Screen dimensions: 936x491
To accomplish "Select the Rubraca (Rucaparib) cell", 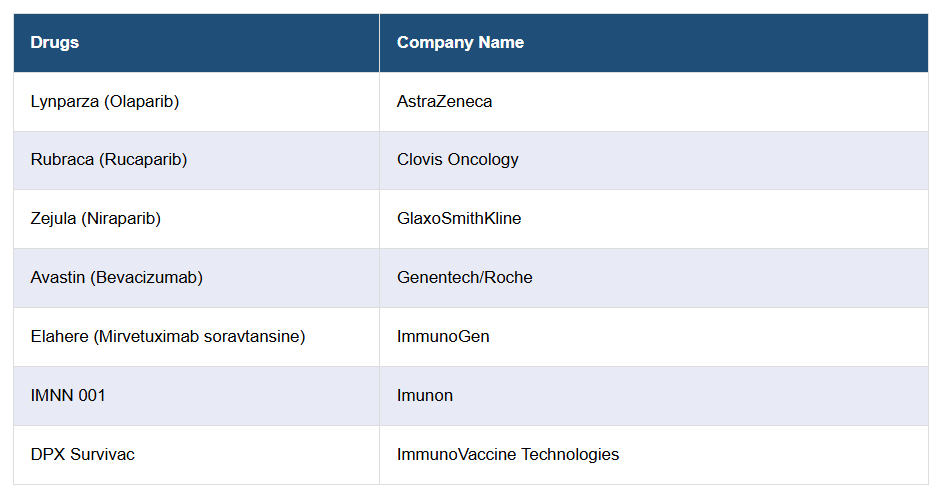I will [x=109, y=160].
